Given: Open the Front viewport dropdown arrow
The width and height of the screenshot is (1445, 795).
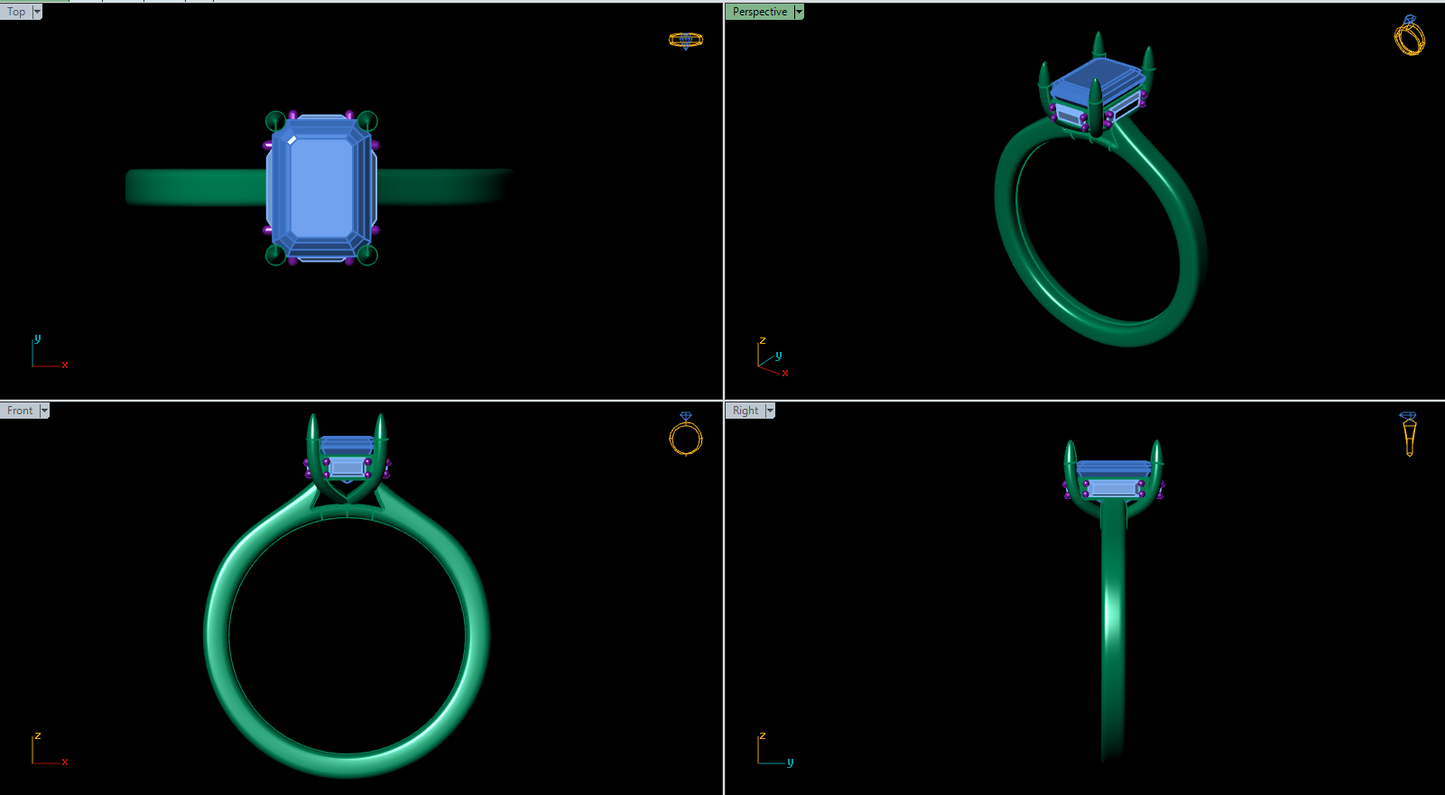Looking at the screenshot, I should [44, 411].
